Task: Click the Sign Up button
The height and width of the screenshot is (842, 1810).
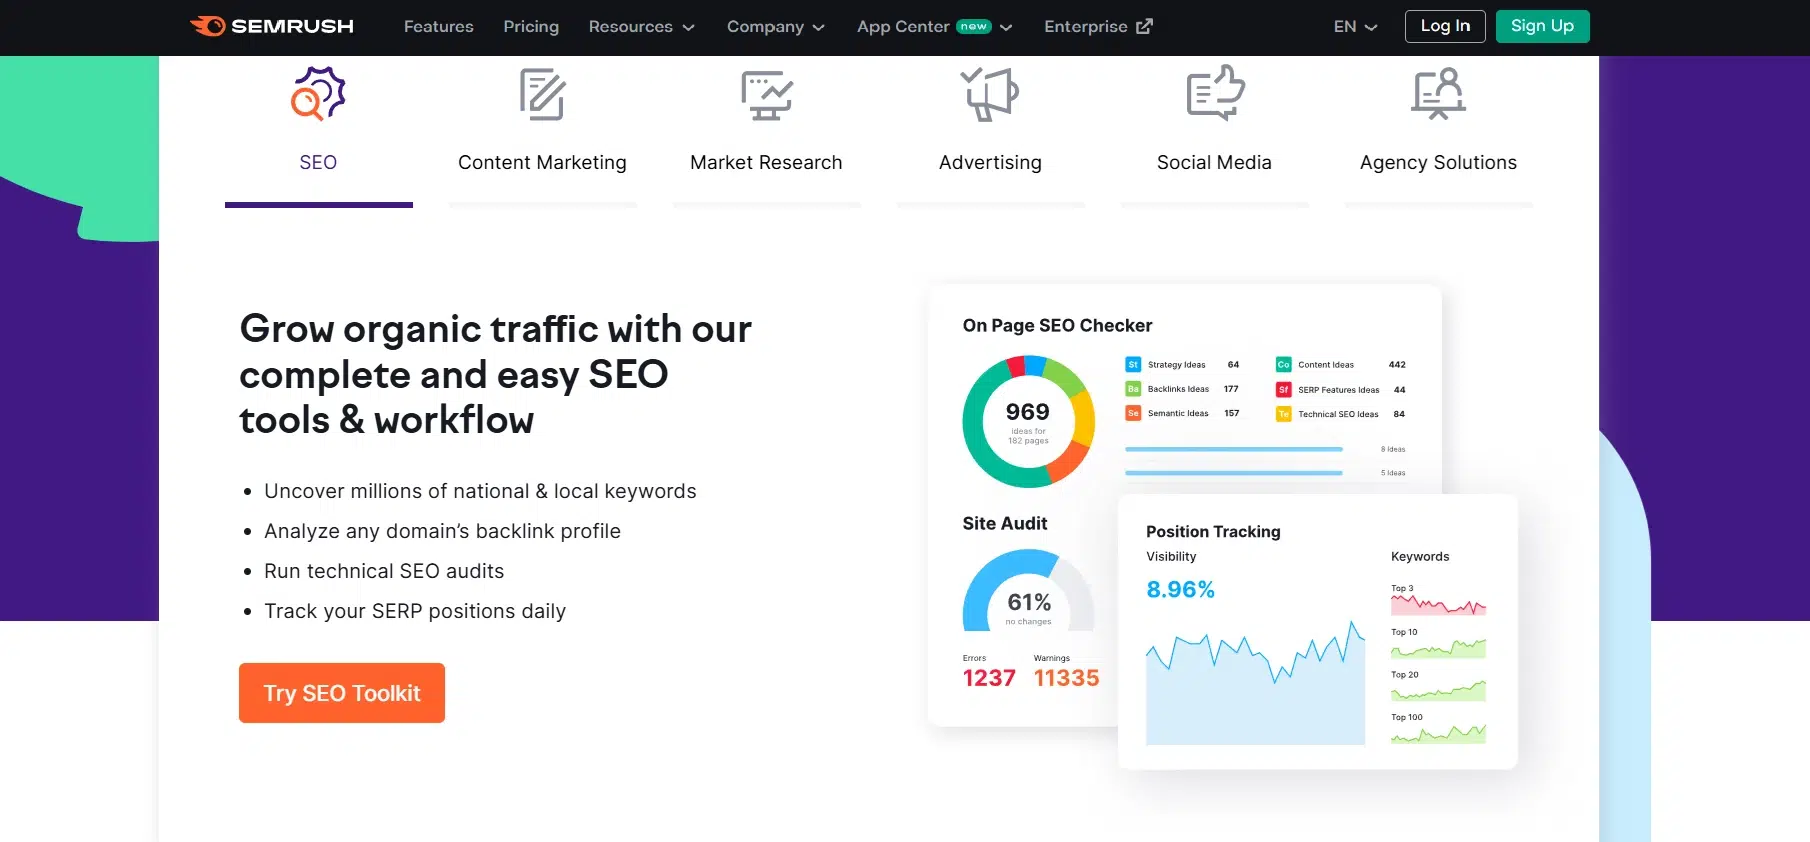Action: (x=1542, y=26)
